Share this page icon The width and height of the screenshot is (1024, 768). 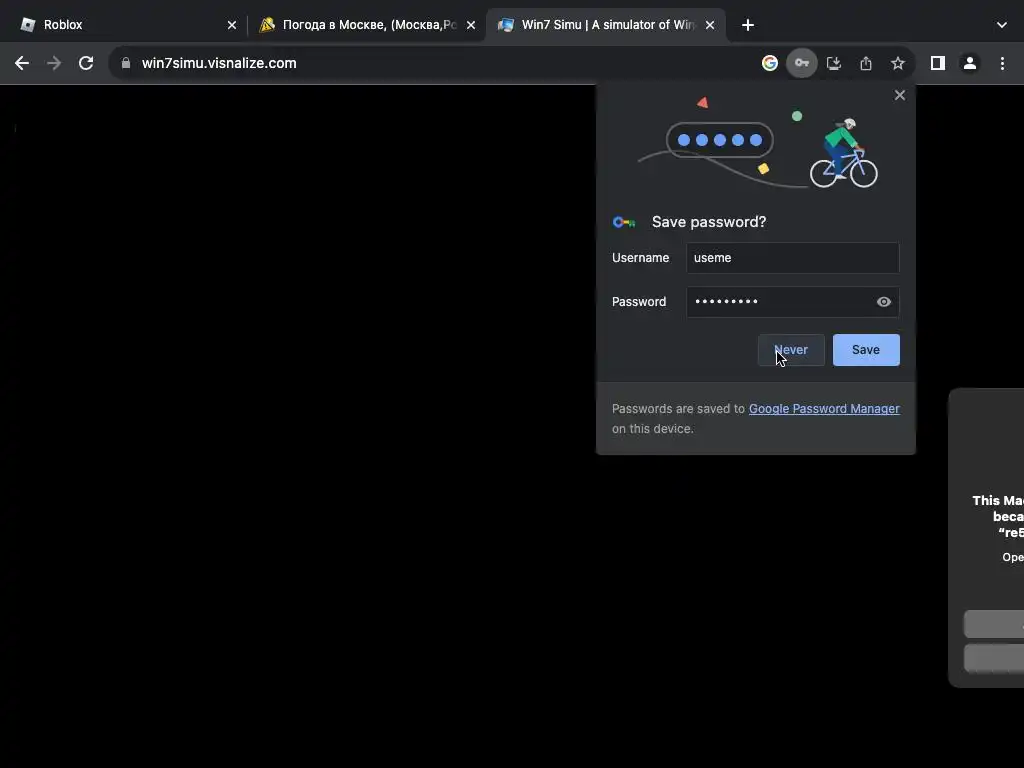coord(866,63)
